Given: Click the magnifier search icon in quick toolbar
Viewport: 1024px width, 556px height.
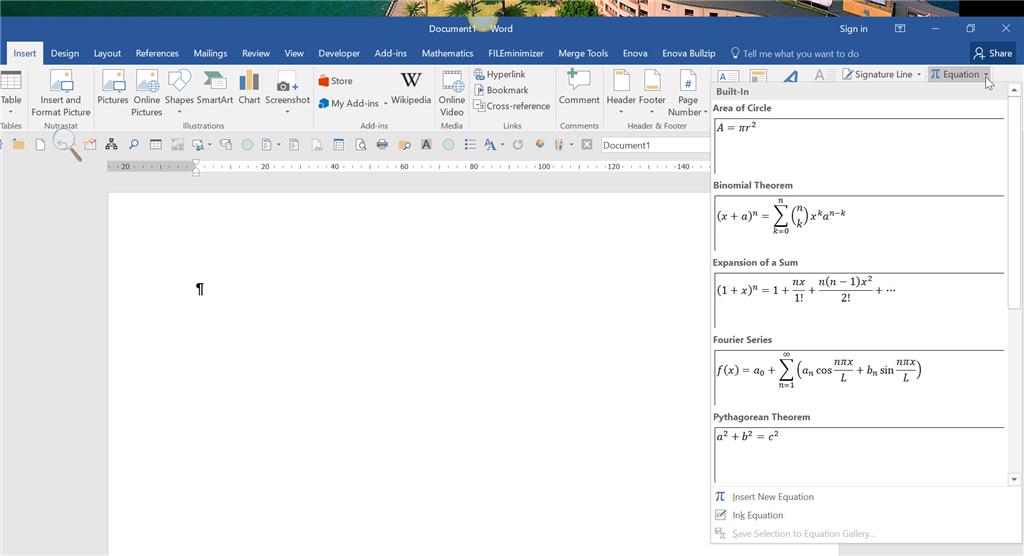Looking at the screenshot, I should [133, 145].
